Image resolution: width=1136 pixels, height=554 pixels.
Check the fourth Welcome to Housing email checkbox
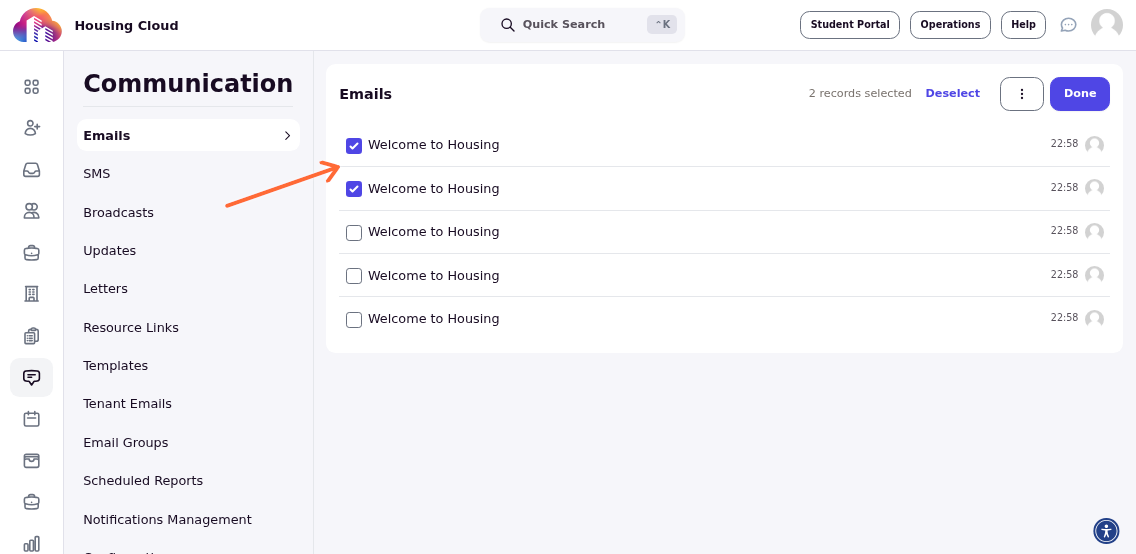pos(354,276)
